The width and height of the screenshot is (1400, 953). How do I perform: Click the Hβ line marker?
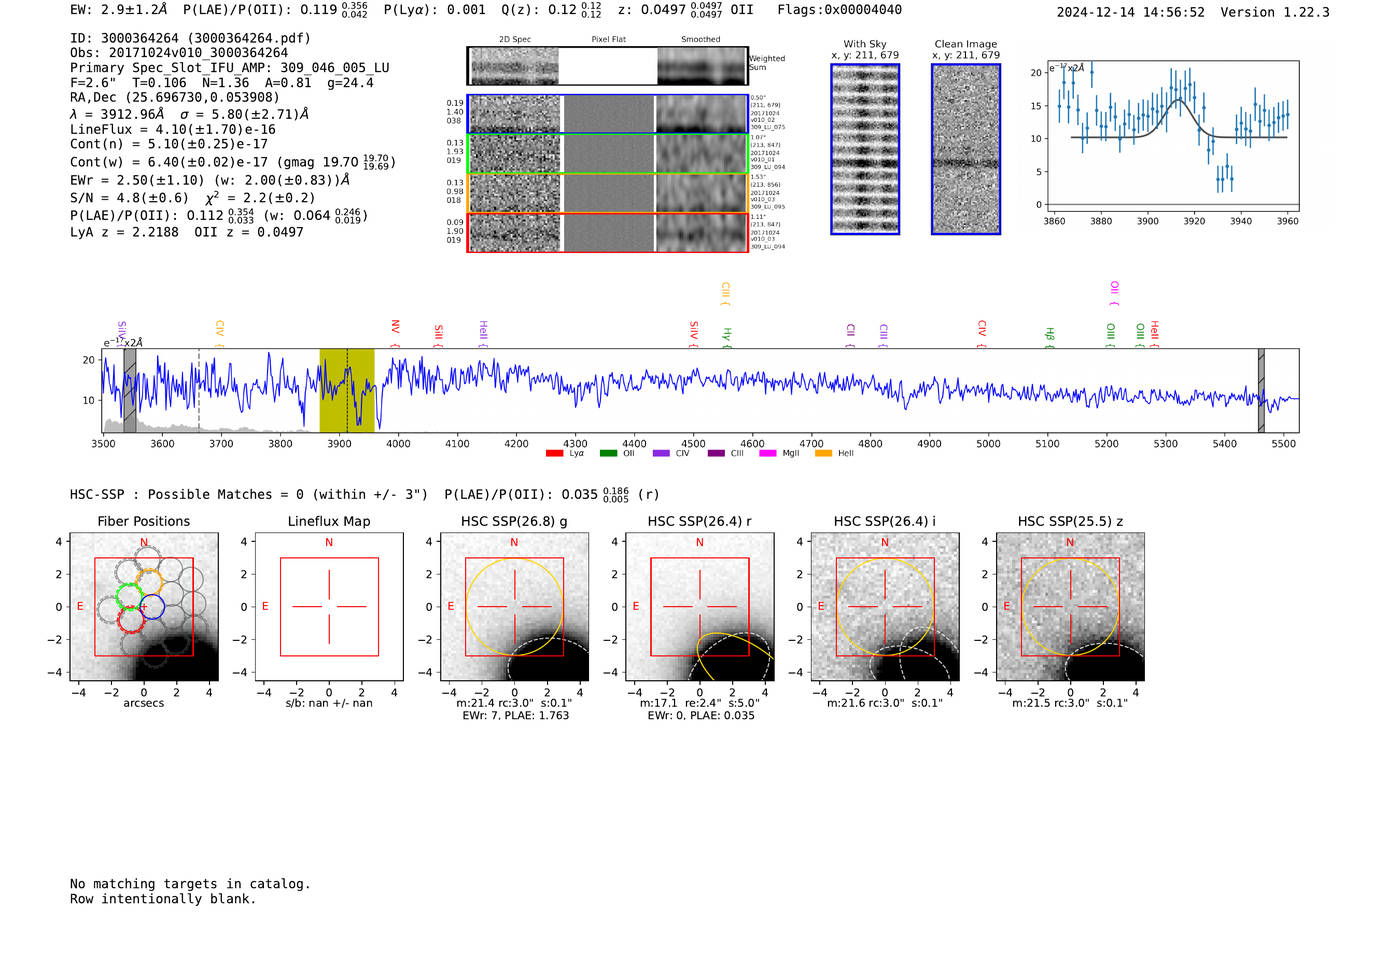(1049, 338)
